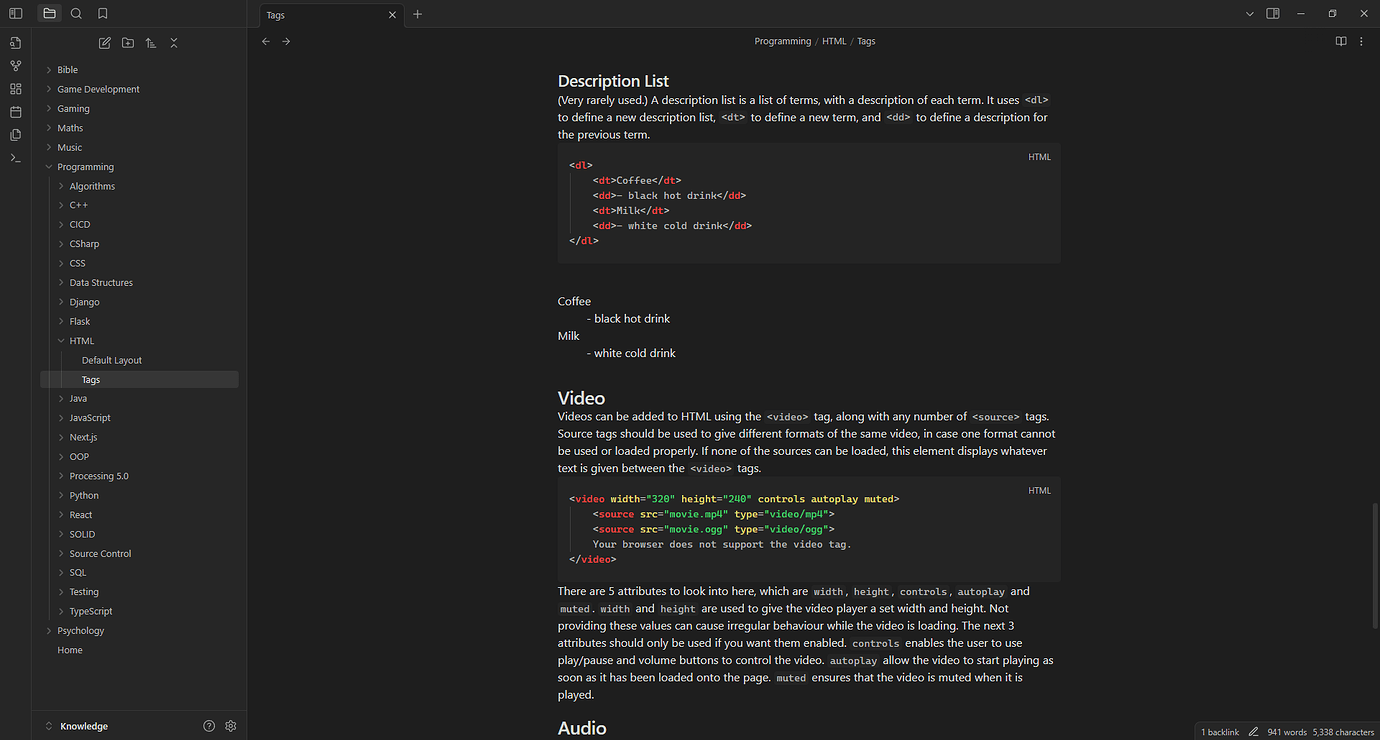The width and height of the screenshot is (1380, 740).
Task: Click the 941 words status entry
Action: tap(1287, 732)
